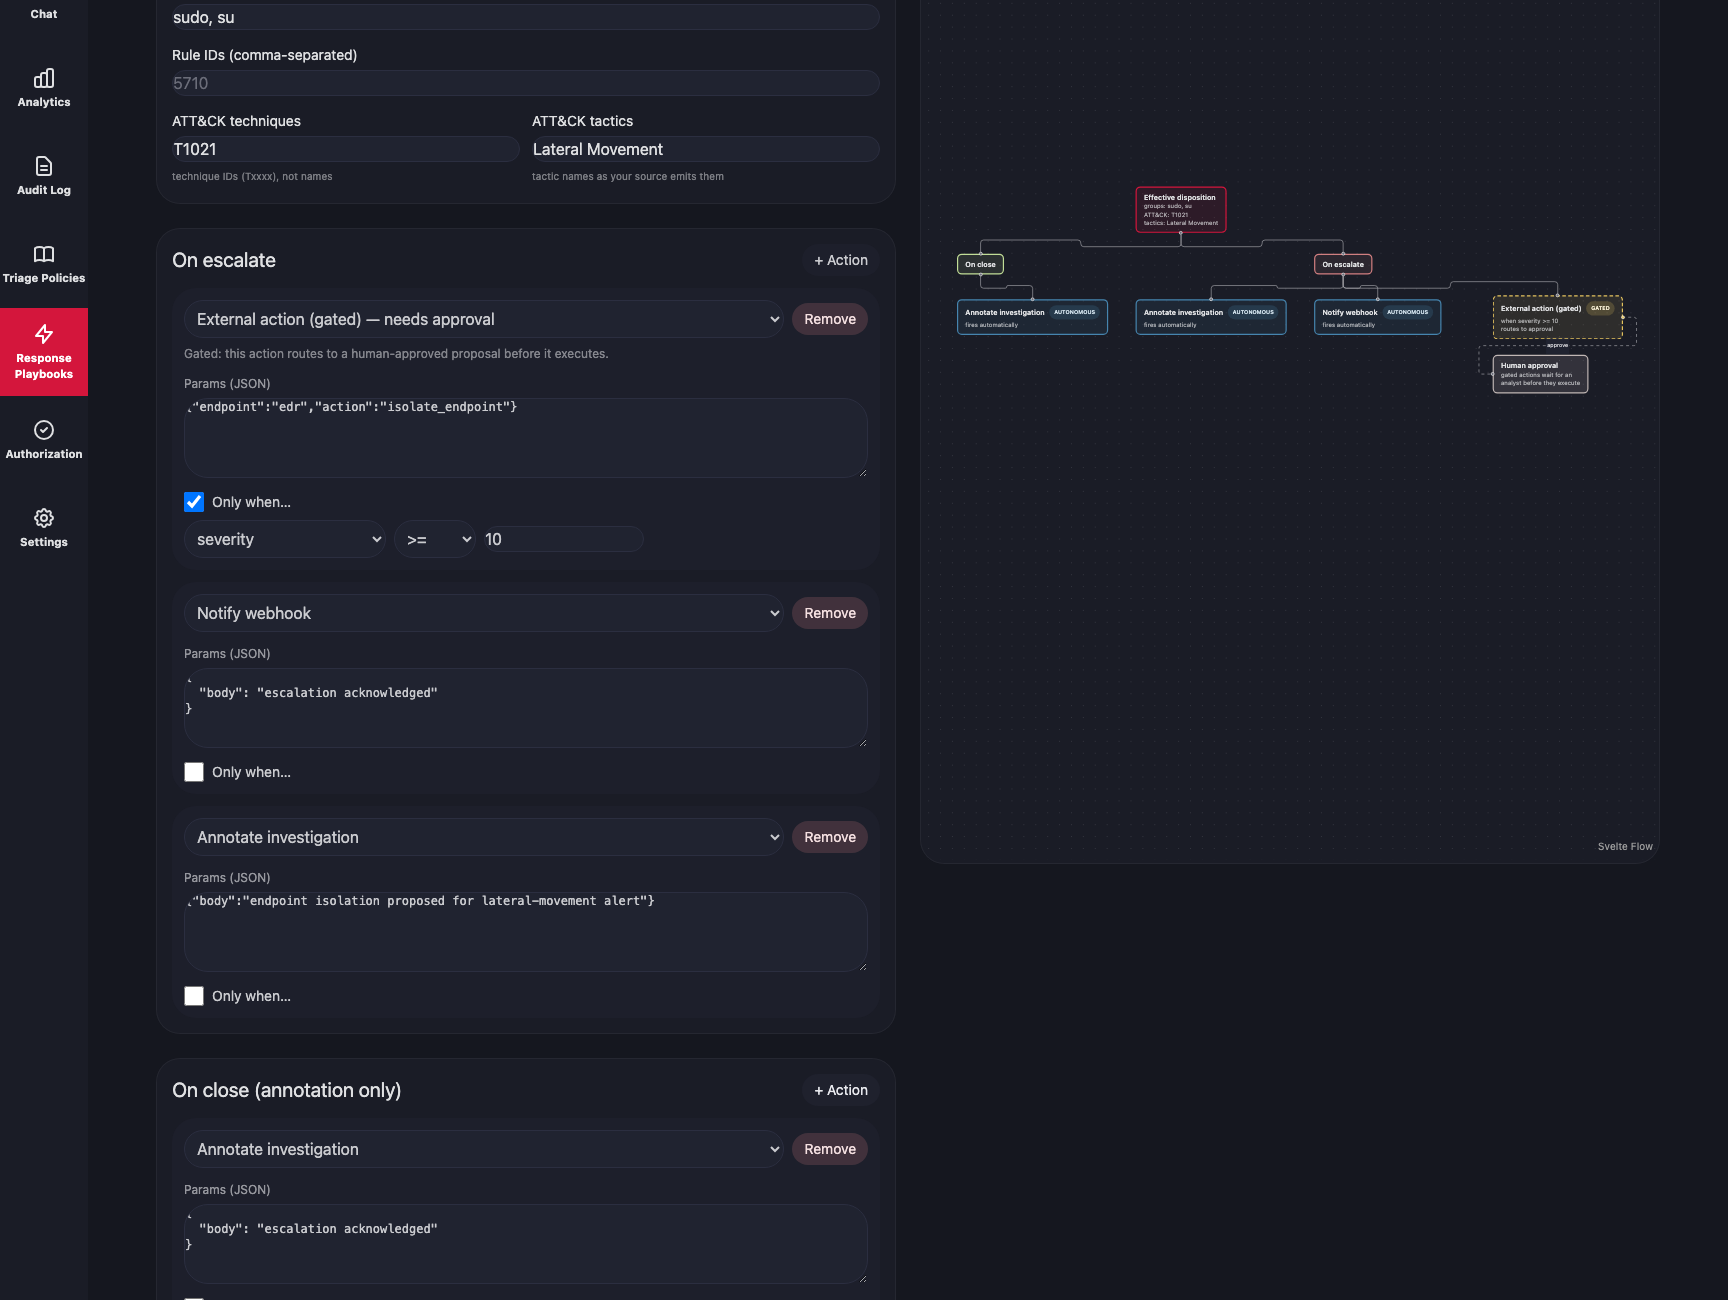
Task: Edit isolate_endpoint params JSON textarea
Action: click(526, 438)
